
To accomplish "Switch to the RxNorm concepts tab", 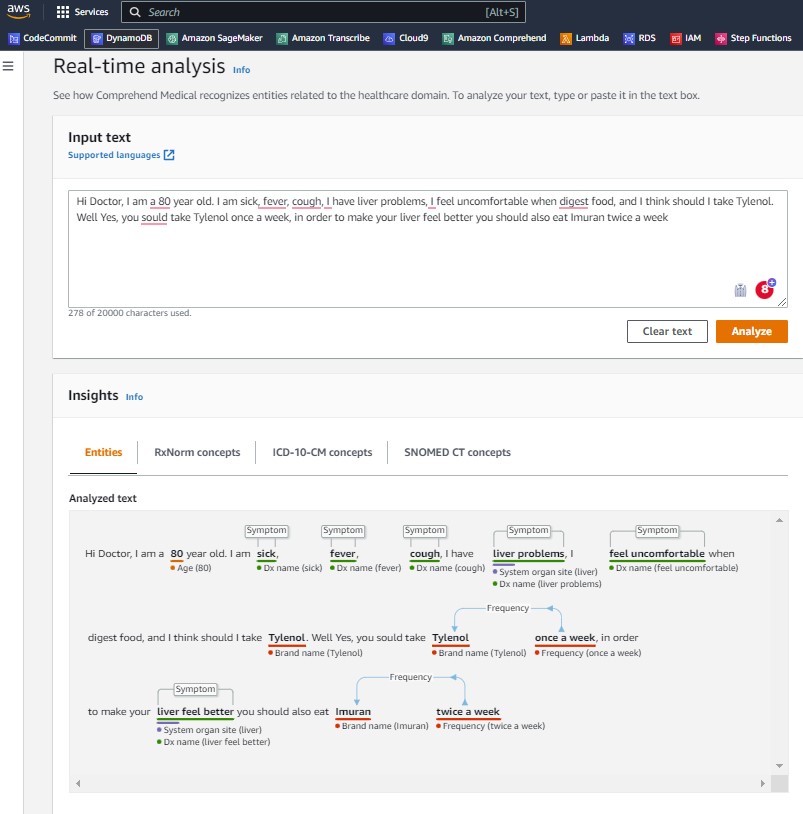I will point(197,452).
